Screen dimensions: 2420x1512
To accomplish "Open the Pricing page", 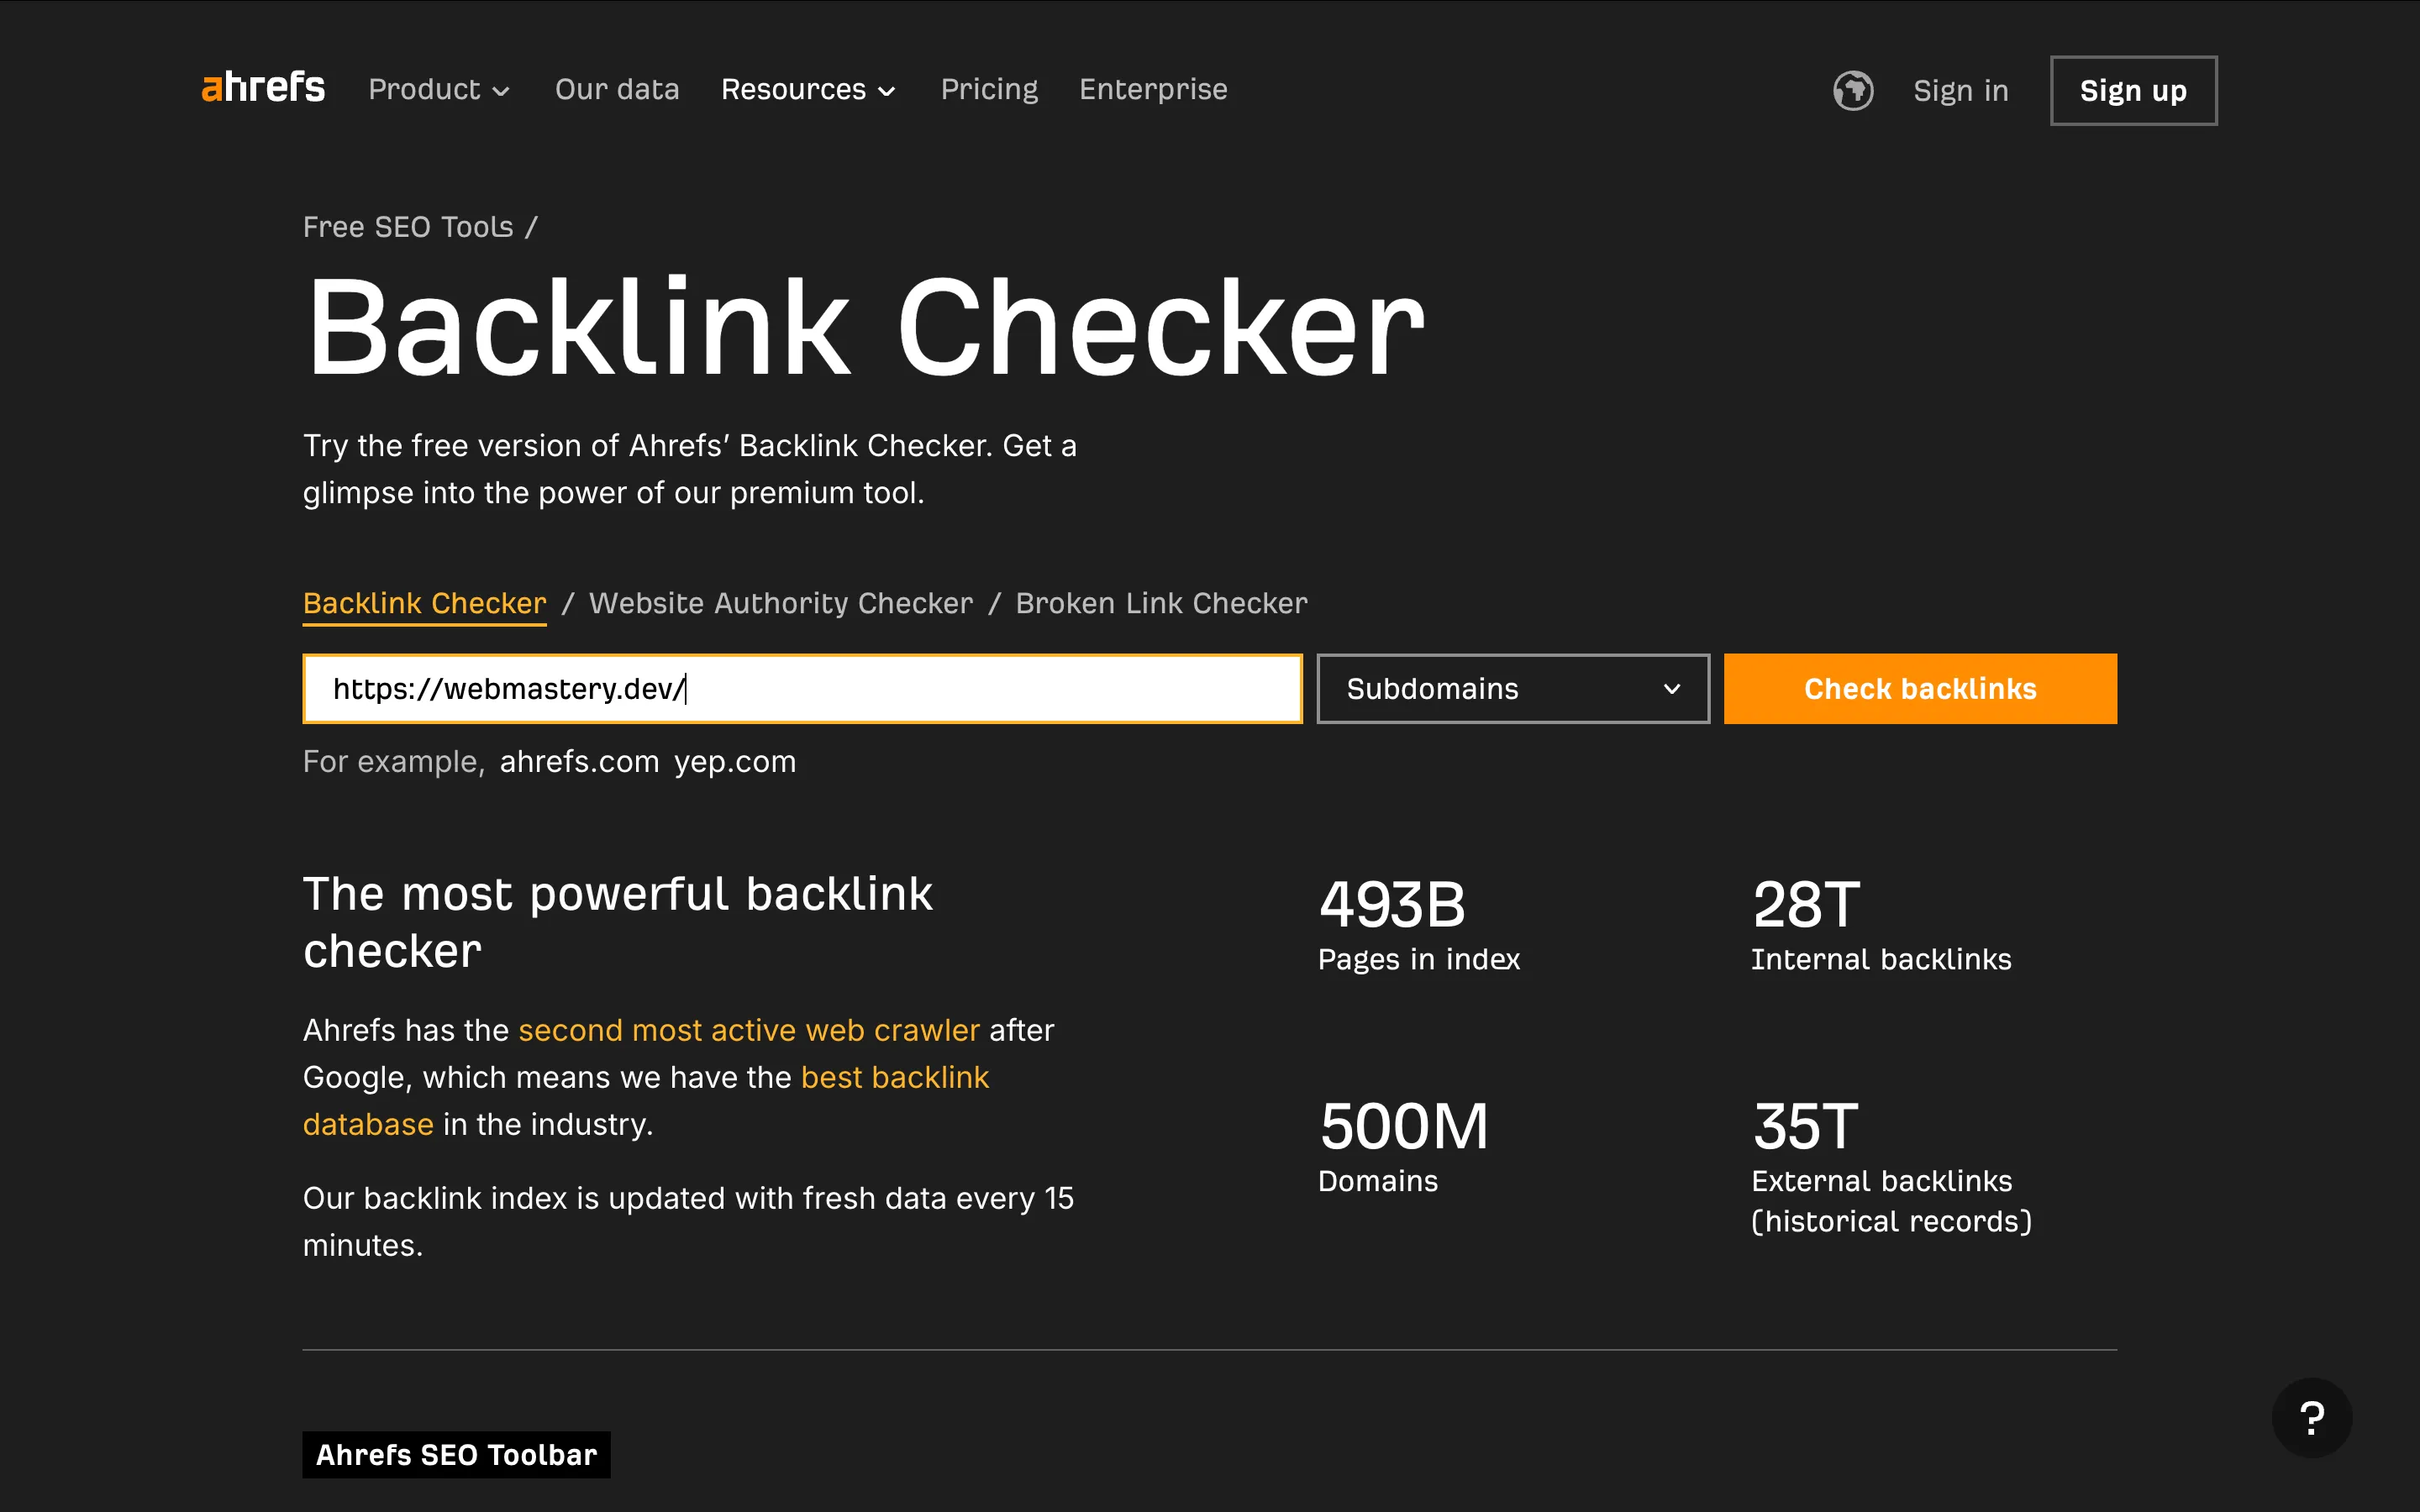I will 988,89.
